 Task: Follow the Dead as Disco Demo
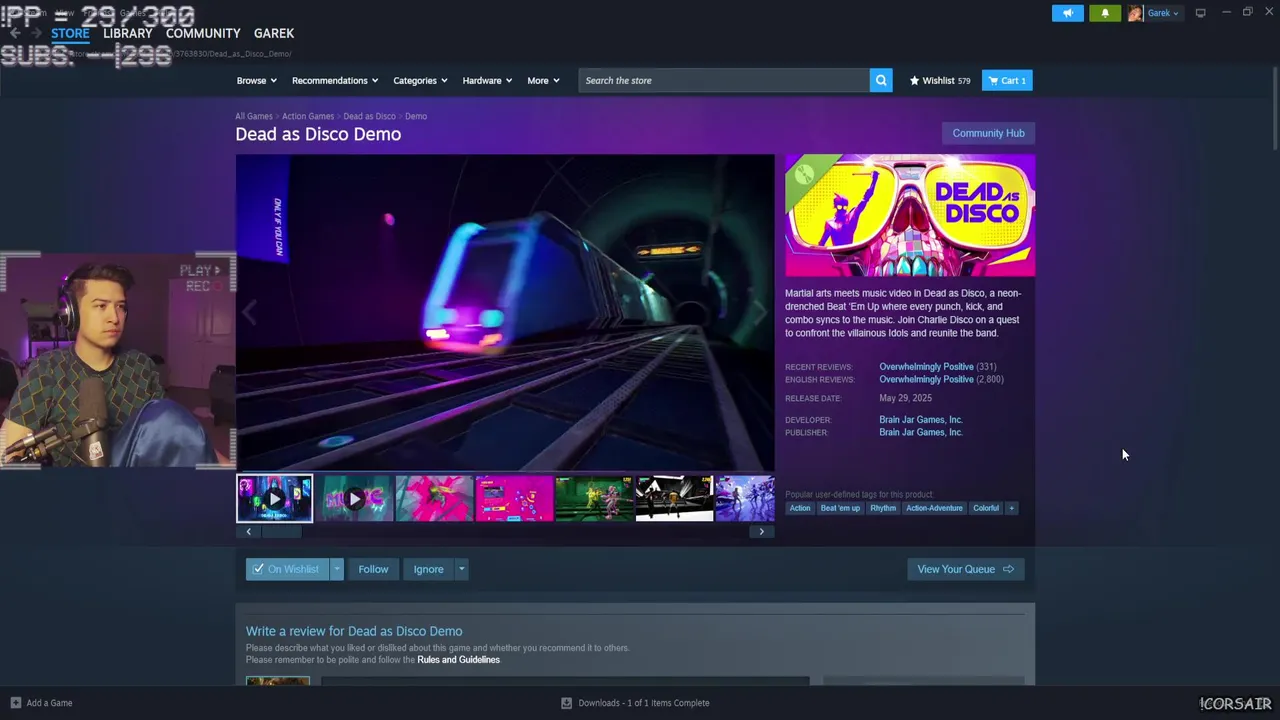(x=373, y=569)
